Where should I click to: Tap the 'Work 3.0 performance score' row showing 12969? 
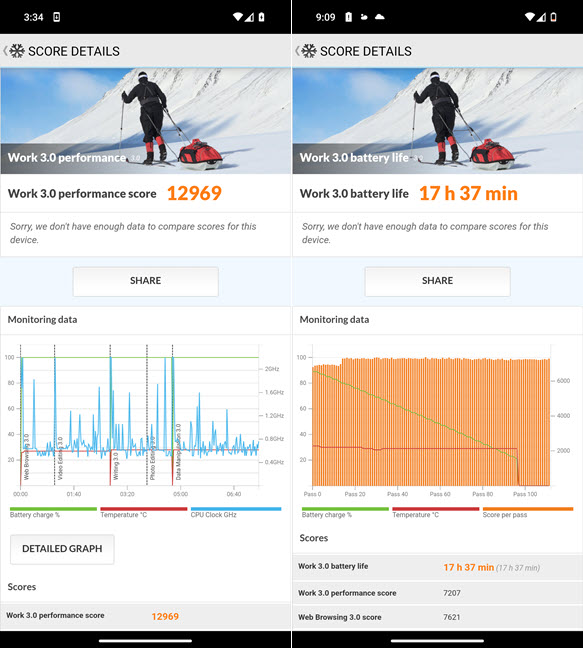coord(146,616)
